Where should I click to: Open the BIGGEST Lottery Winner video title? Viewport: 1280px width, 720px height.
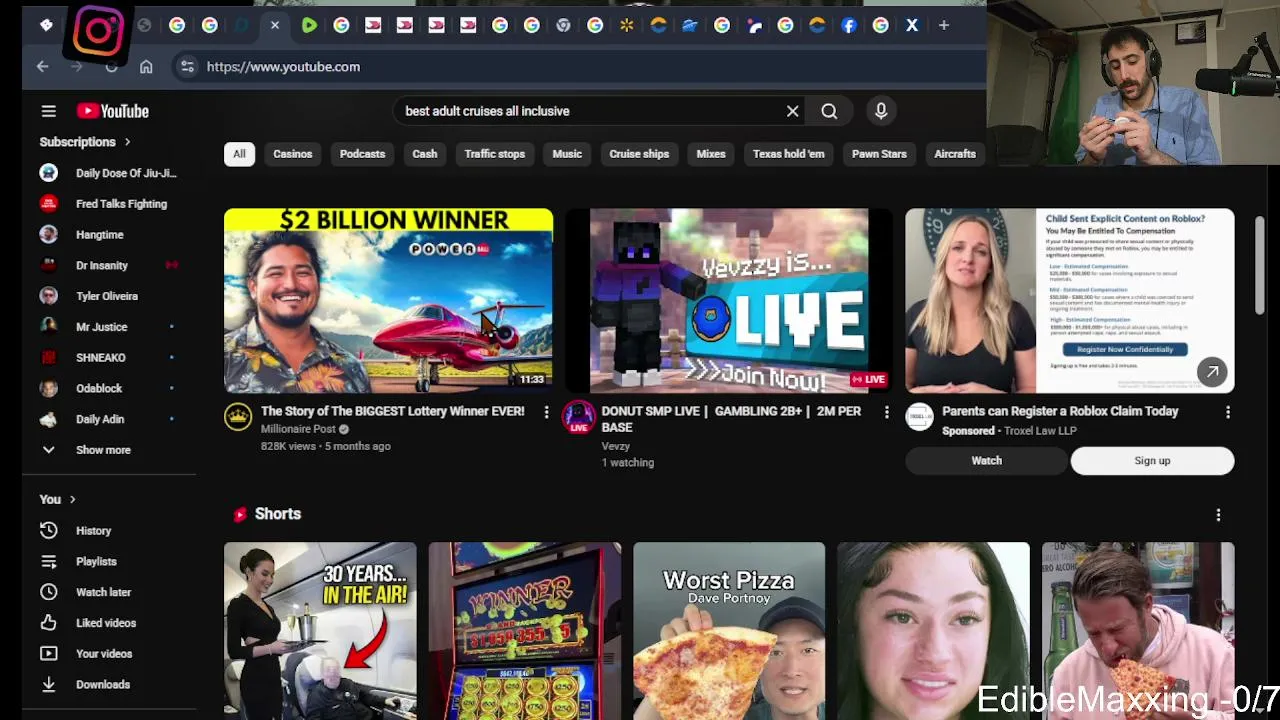[392, 411]
